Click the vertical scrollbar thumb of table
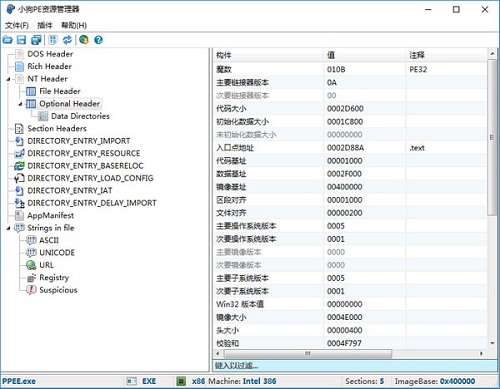Image resolution: width=500 pixels, height=389 pixels. (x=492, y=137)
